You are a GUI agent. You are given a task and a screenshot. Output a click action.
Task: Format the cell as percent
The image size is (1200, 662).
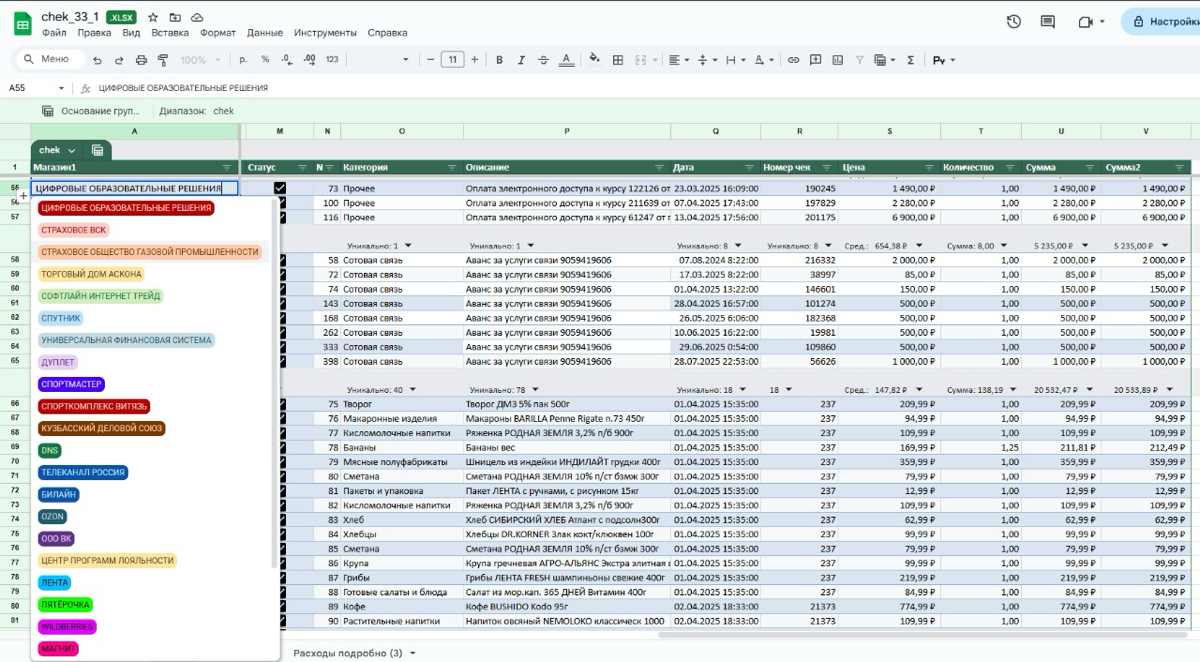click(265, 60)
